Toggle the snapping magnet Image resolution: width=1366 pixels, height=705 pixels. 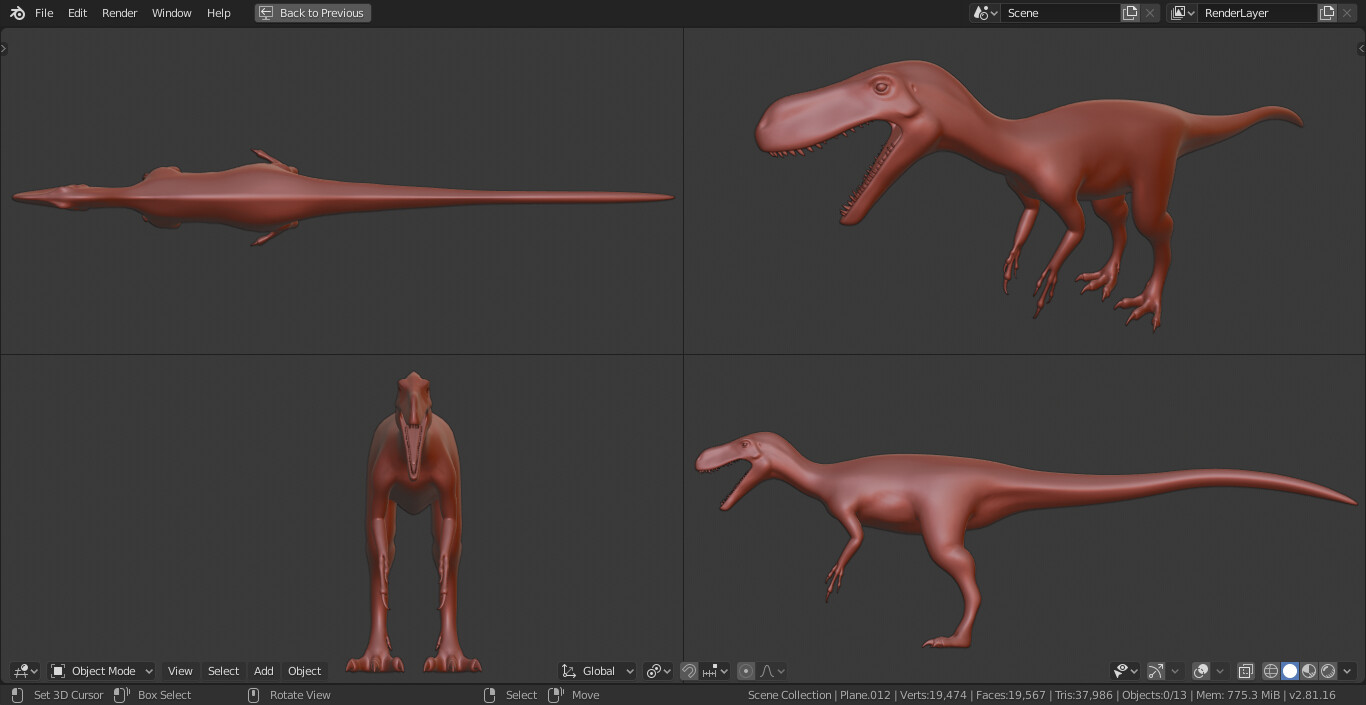[689, 671]
